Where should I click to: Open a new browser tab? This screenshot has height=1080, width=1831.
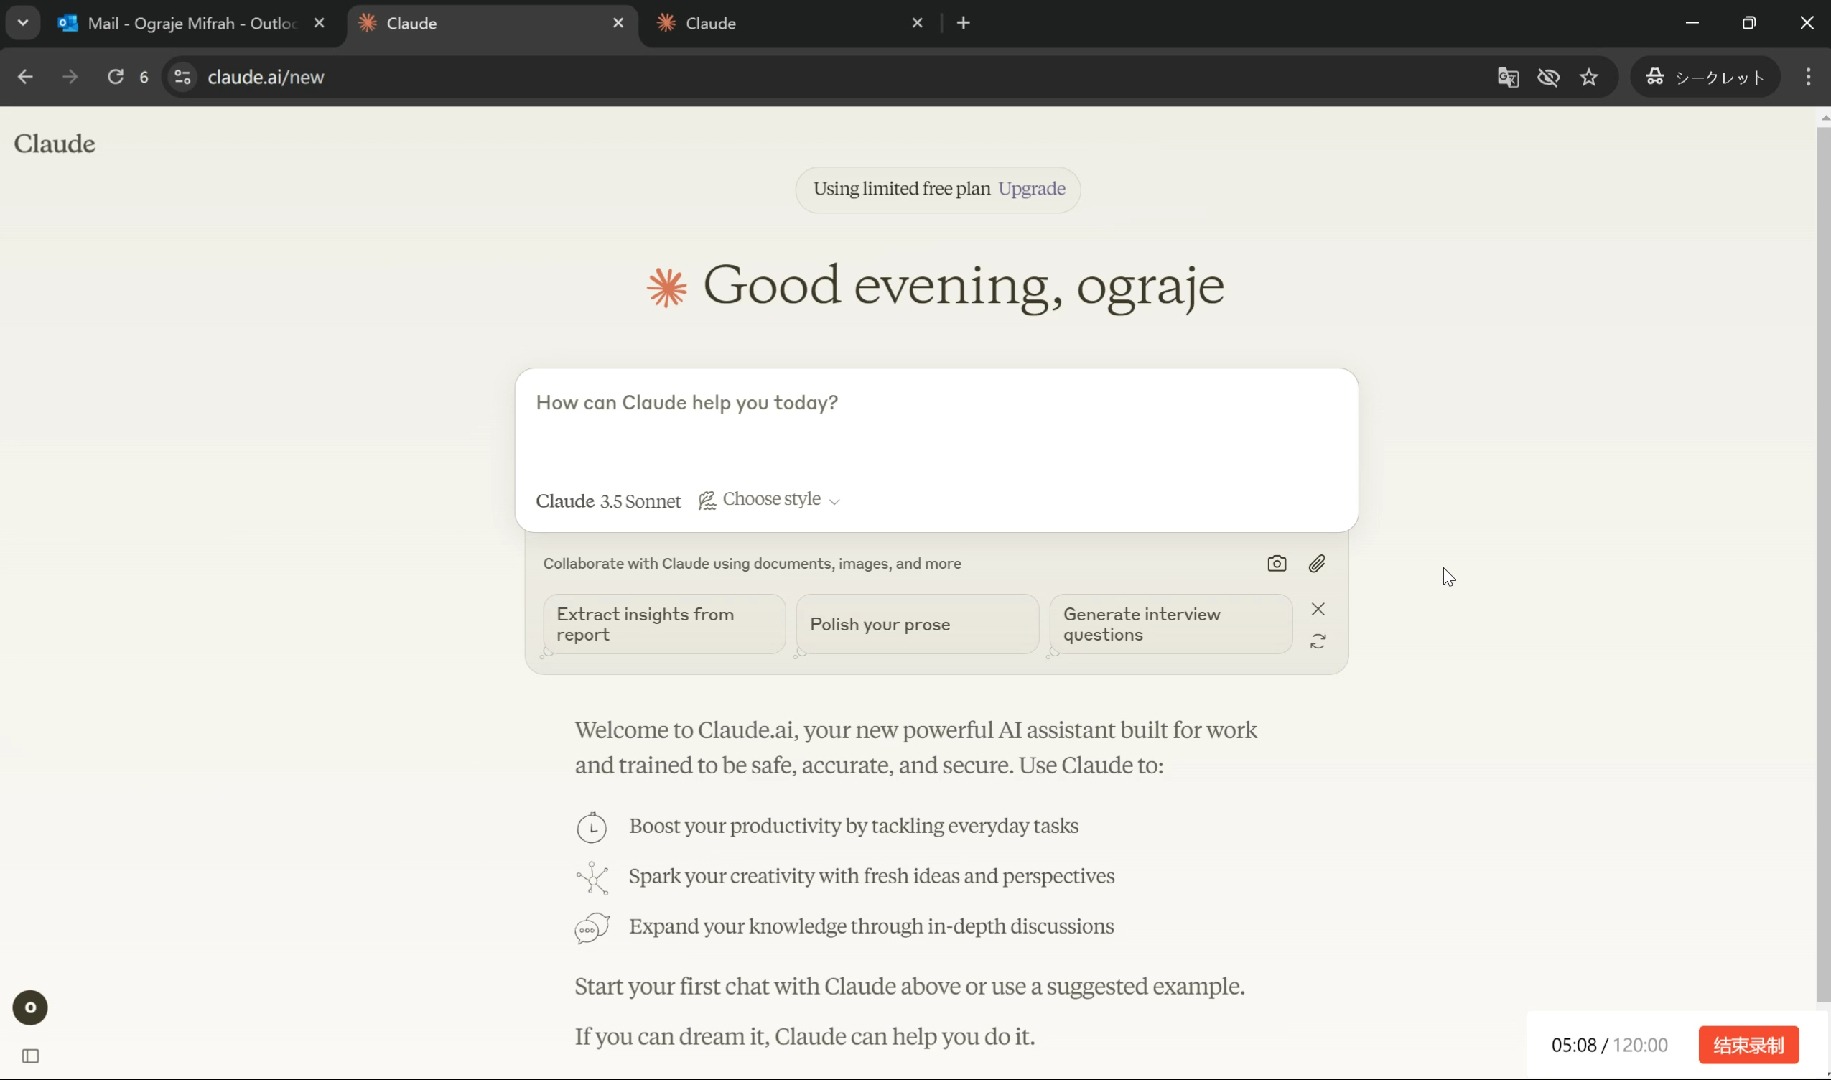(x=963, y=23)
